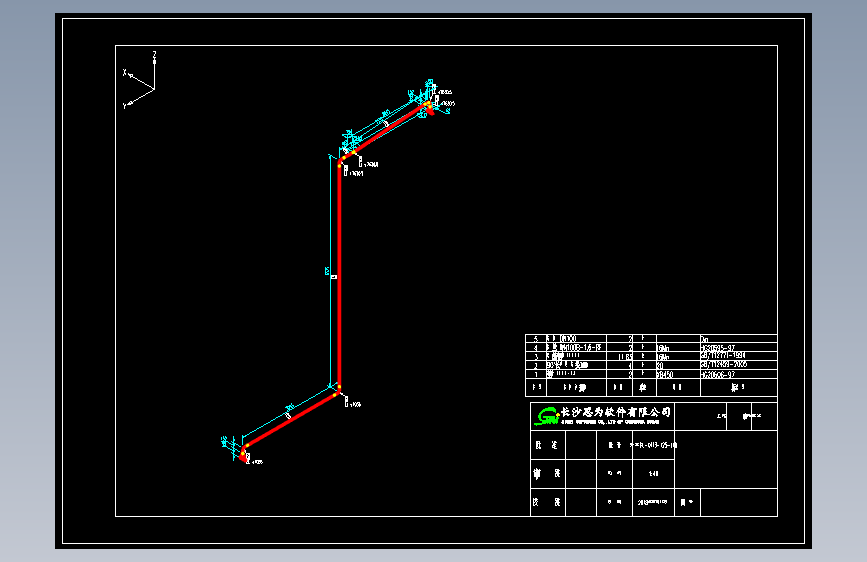Click the cyan vertical dimension line beside the pipe

[x=331, y=271]
